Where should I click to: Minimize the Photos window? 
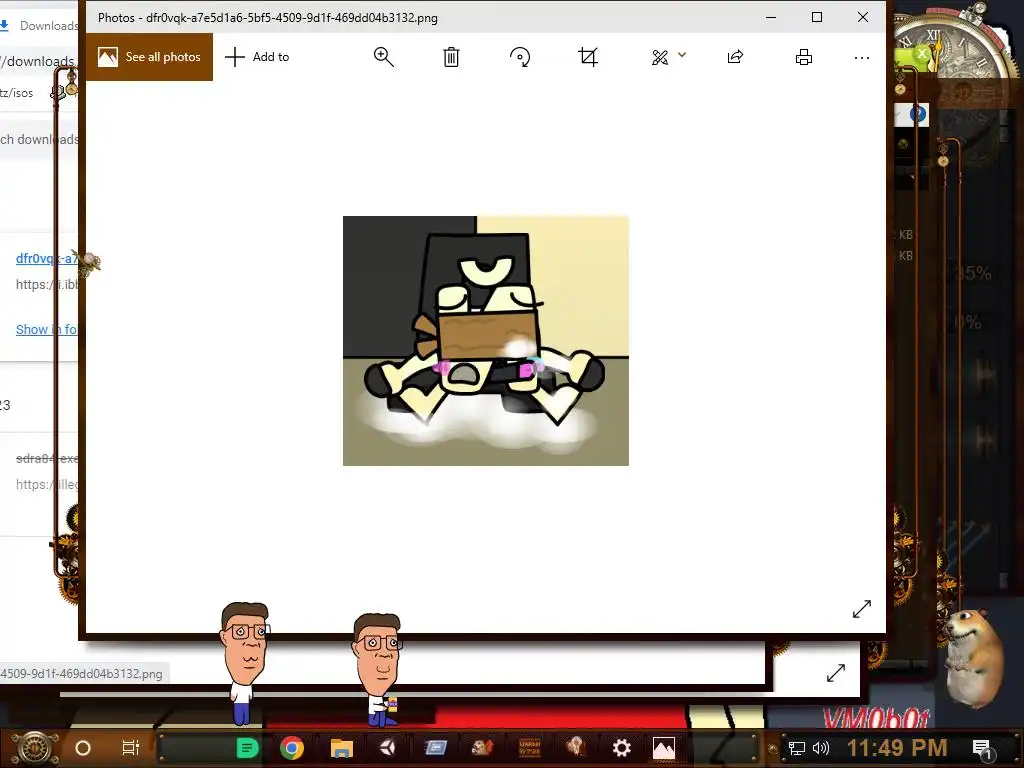[771, 18]
